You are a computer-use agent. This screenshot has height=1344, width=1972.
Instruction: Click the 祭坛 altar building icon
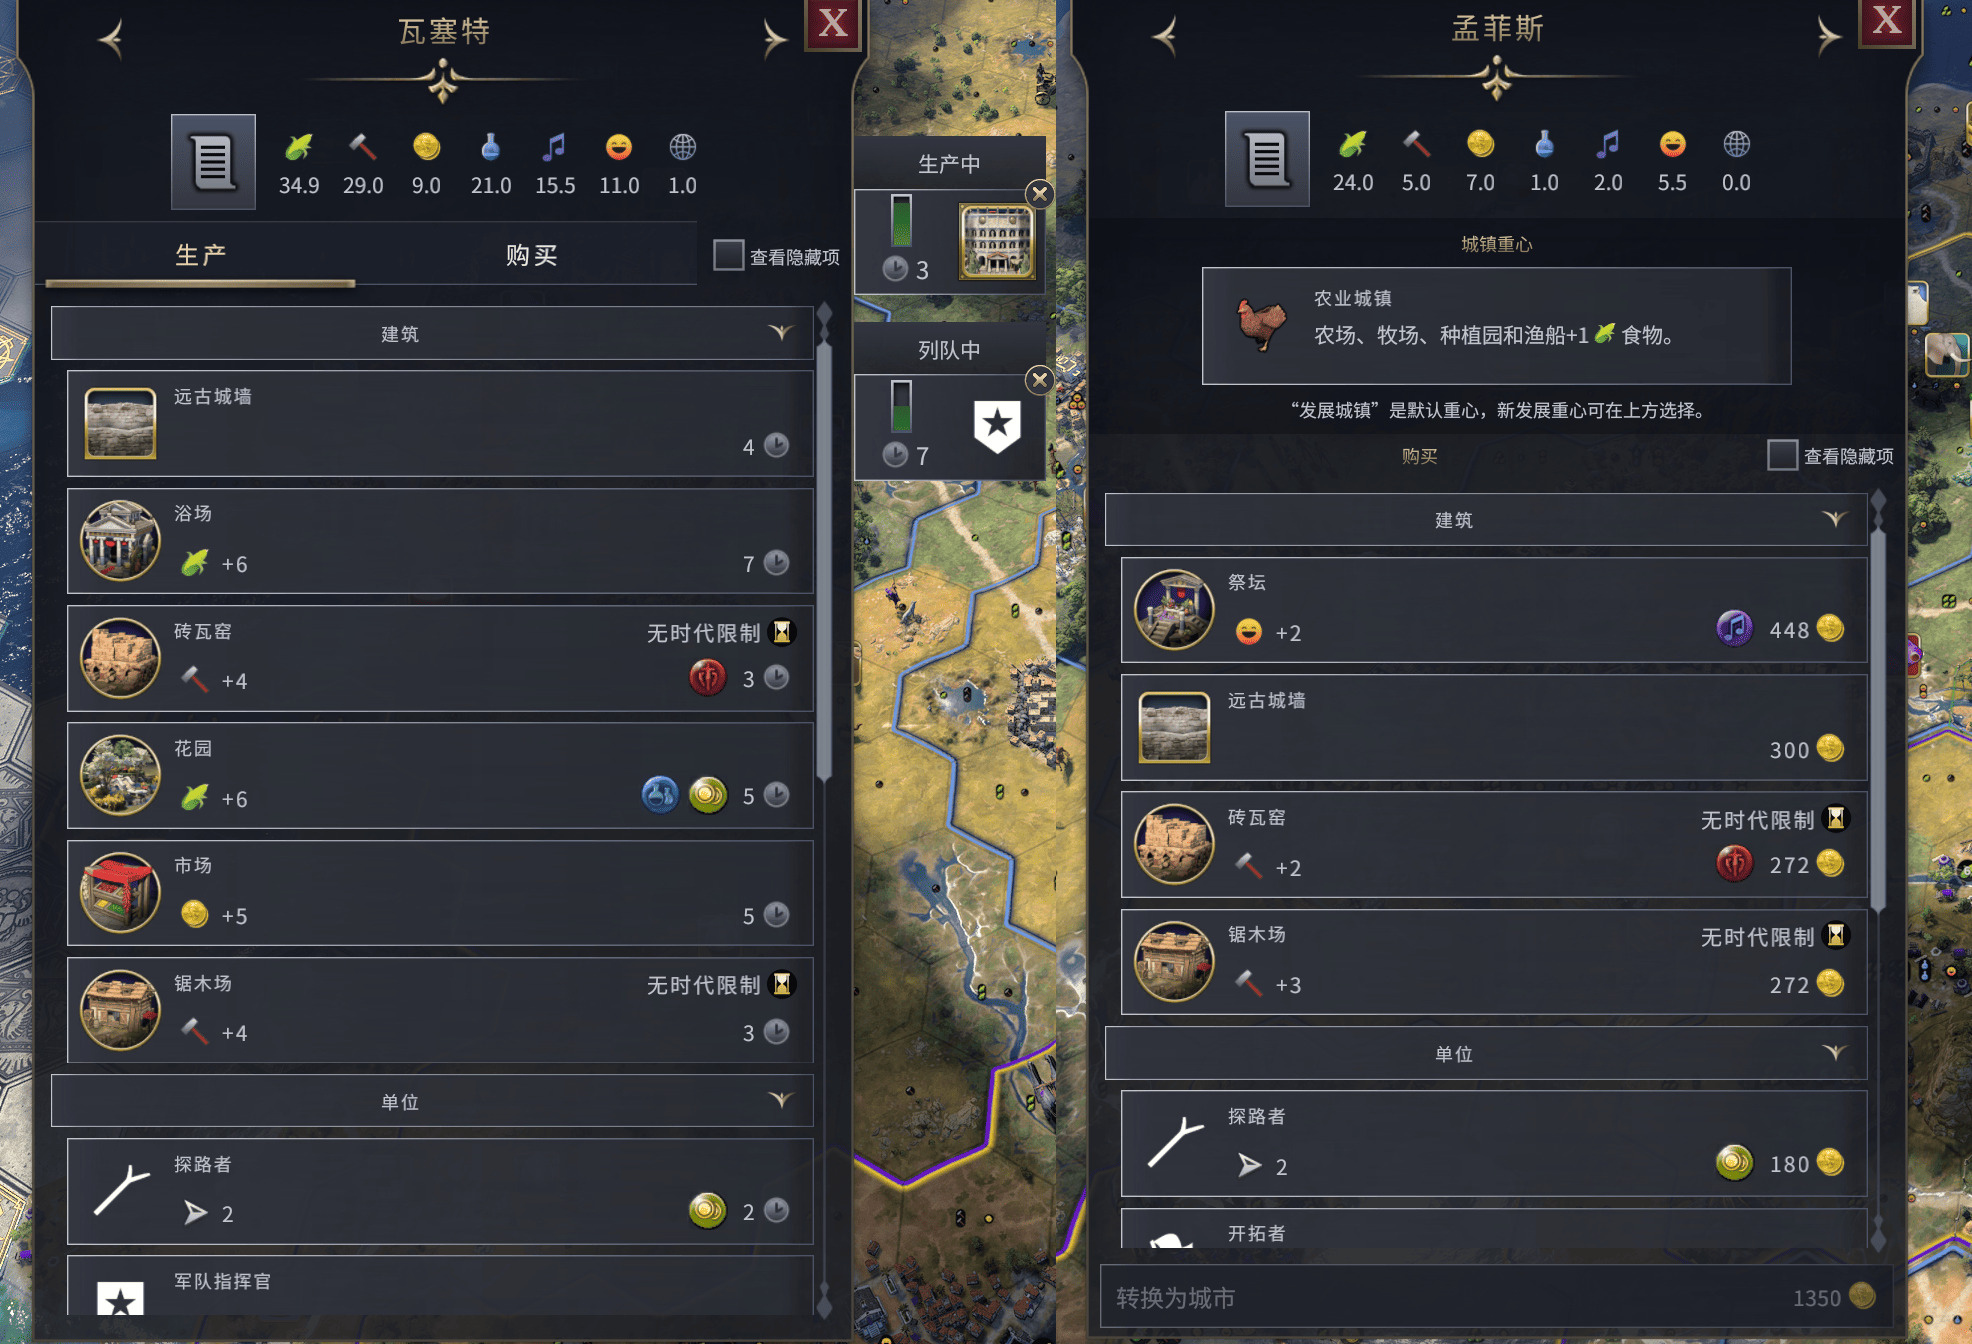click(x=1174, y=610)
